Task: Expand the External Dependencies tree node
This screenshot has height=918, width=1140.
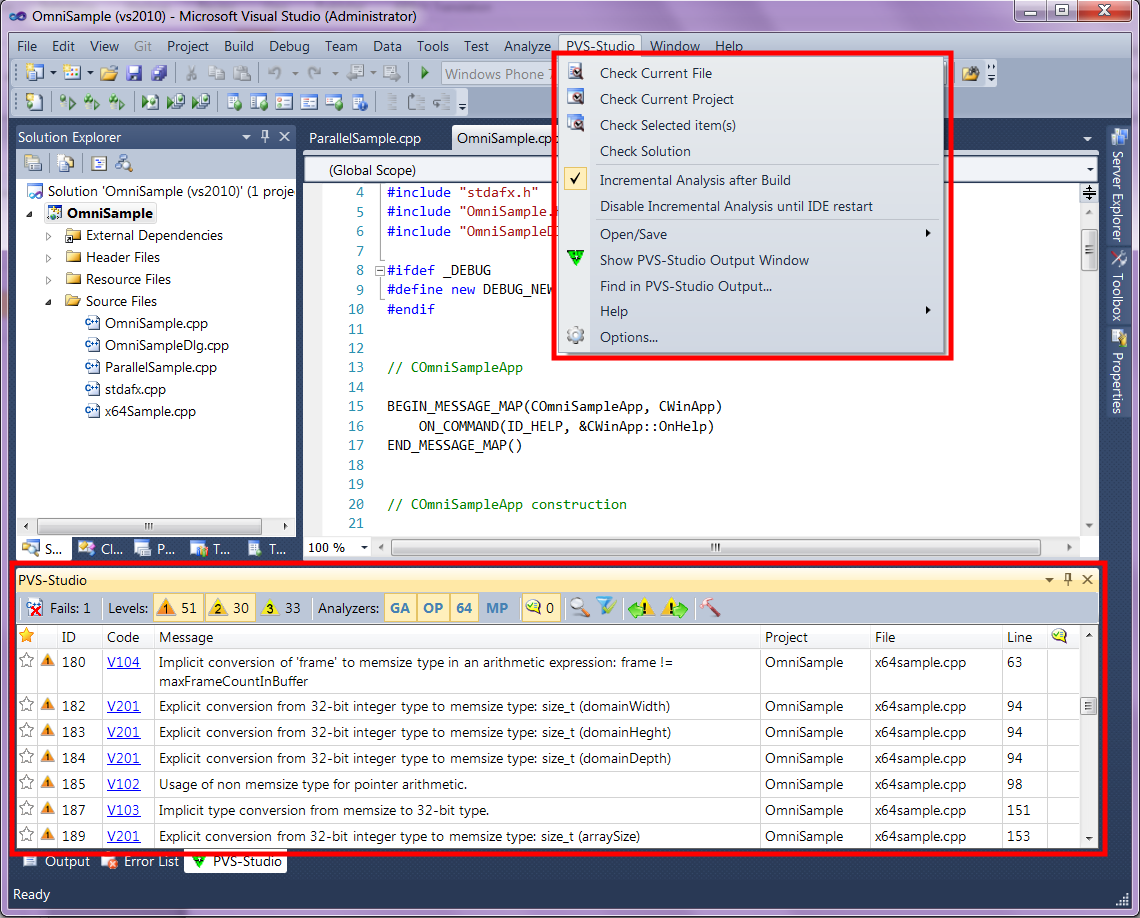Action: [x=49, y=236]
